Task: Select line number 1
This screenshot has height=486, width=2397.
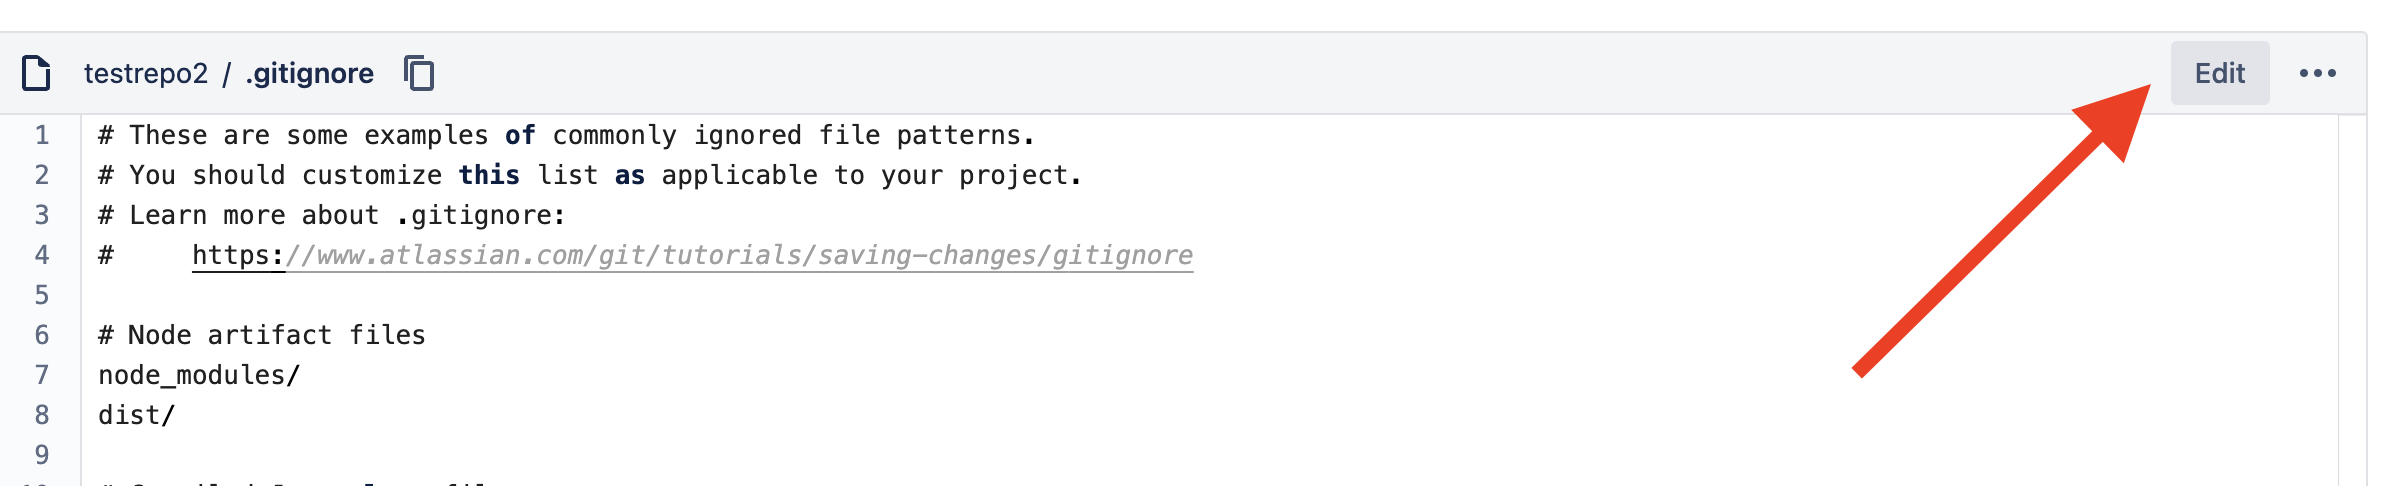Action: [x=42, y=135]
